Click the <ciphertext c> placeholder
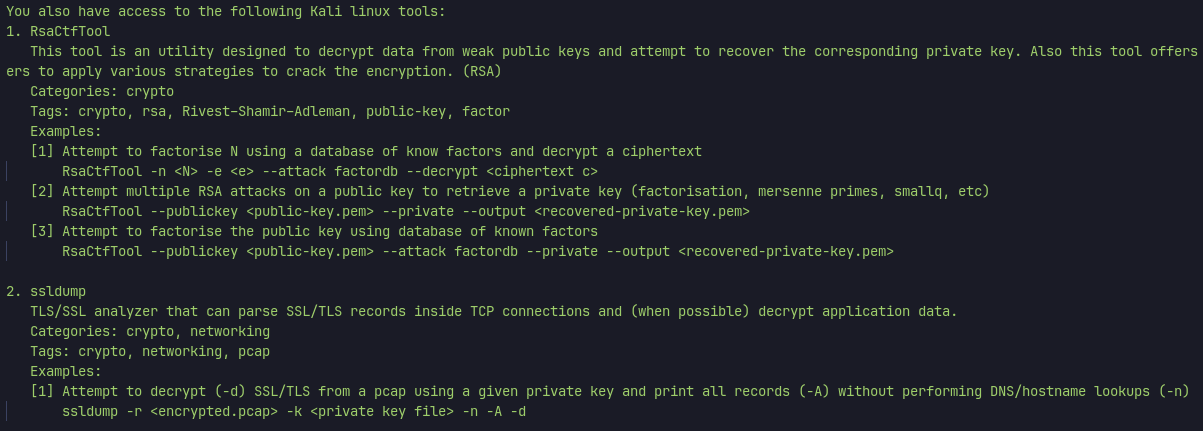 click(534, 171)
